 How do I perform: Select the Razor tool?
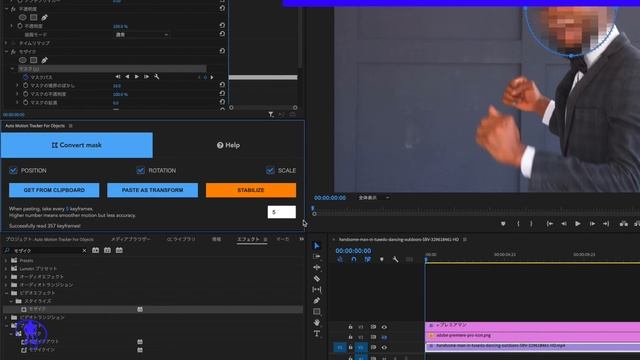pos(317,279)
